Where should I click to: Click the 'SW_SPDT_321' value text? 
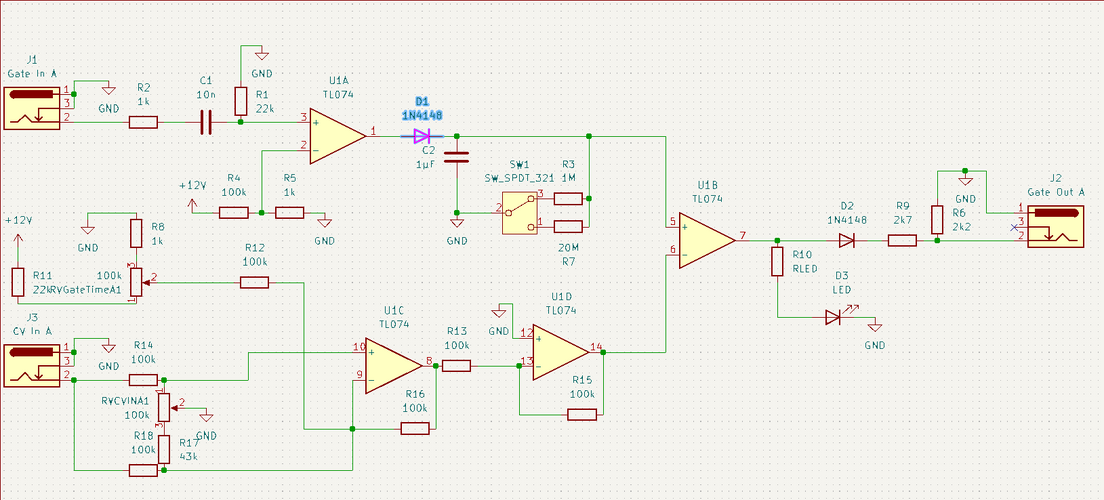519,177
